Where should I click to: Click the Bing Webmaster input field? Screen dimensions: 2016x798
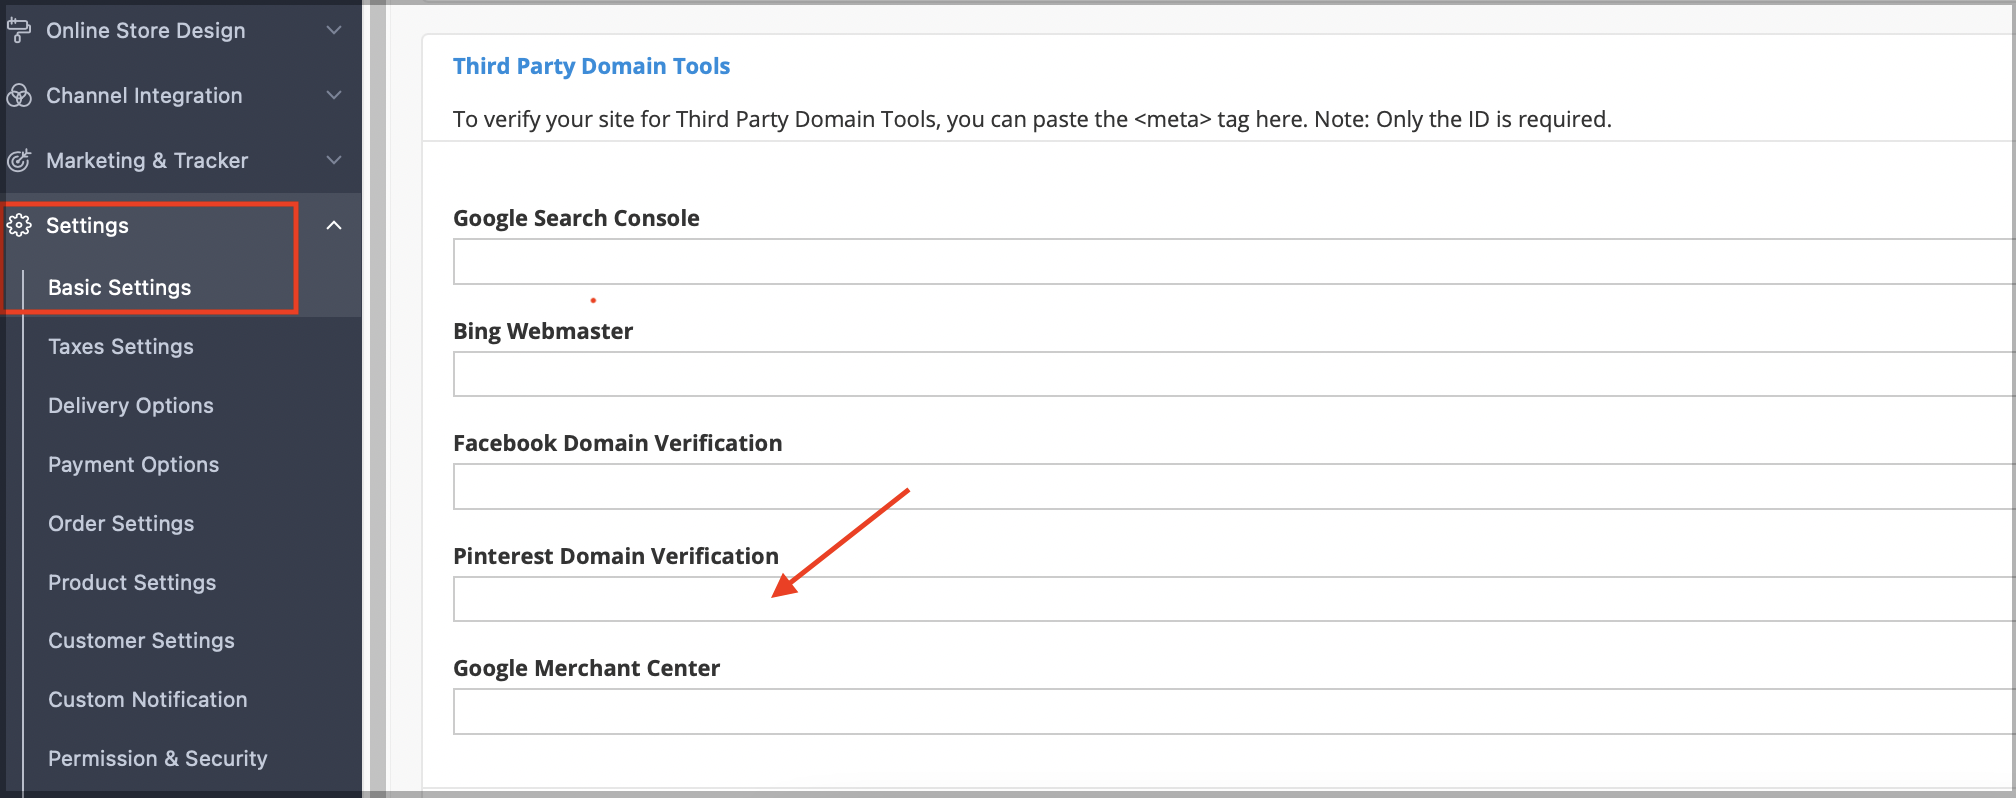(1234, 374)
